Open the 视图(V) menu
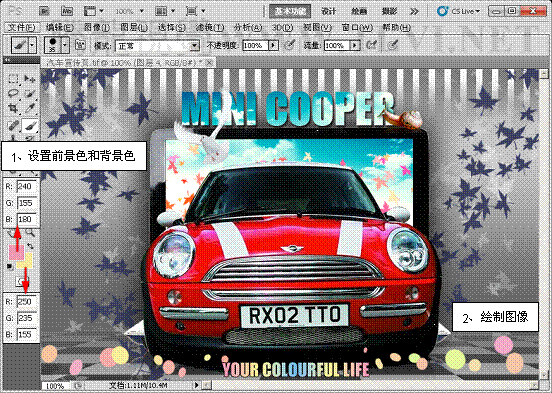Image resolution: width=552 pixels, height=393 pixels. tap(318, 27)
